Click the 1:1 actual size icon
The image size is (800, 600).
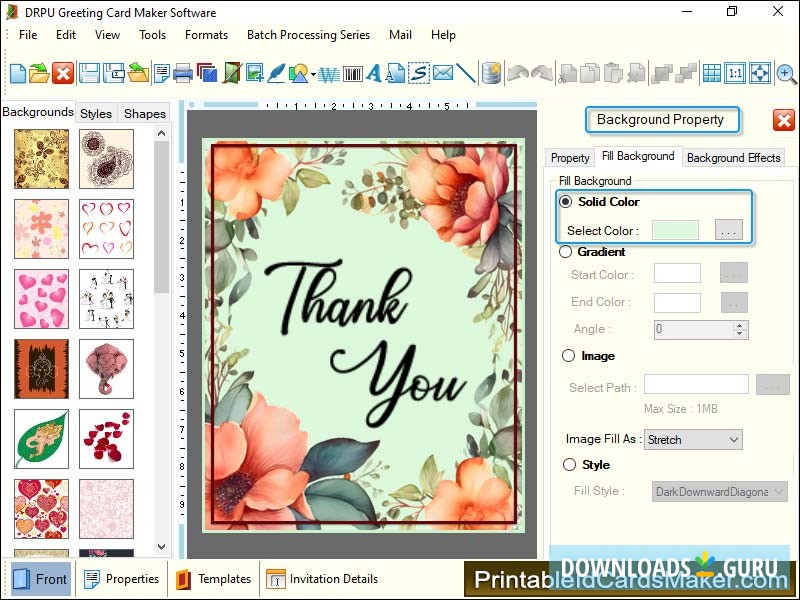[735, 73]
